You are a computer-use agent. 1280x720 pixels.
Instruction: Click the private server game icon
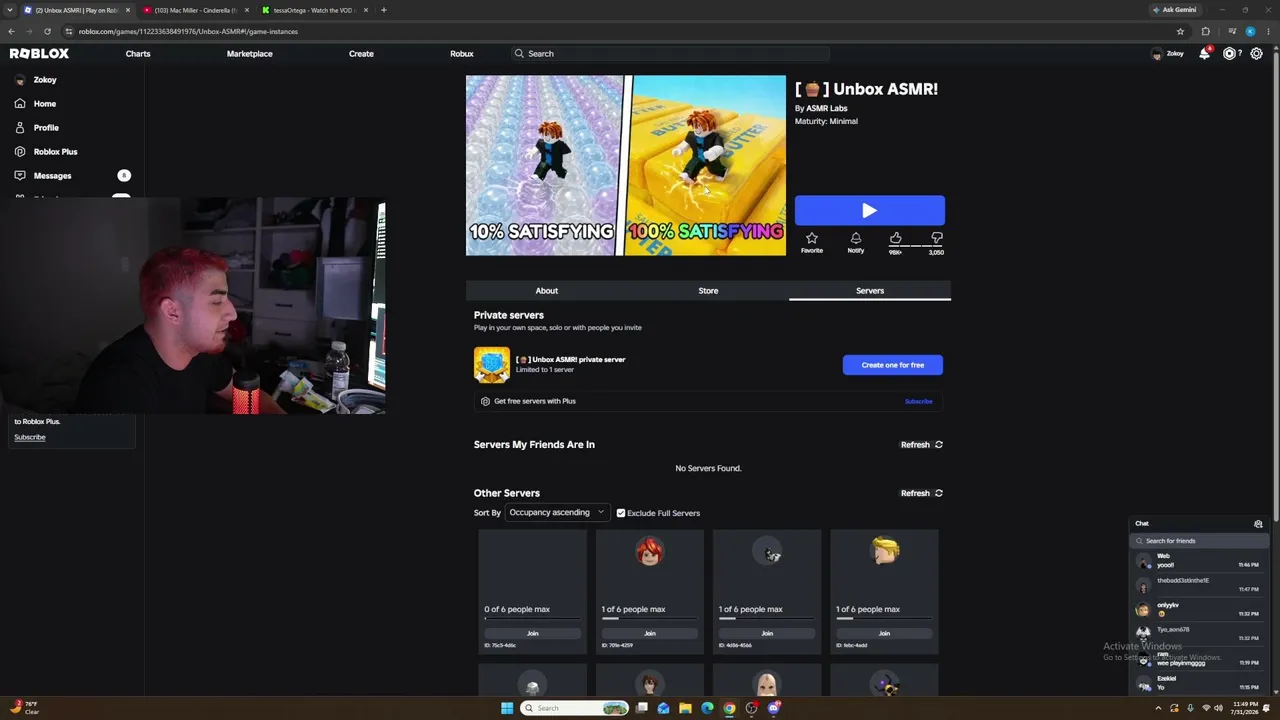[x=492, y=365]
